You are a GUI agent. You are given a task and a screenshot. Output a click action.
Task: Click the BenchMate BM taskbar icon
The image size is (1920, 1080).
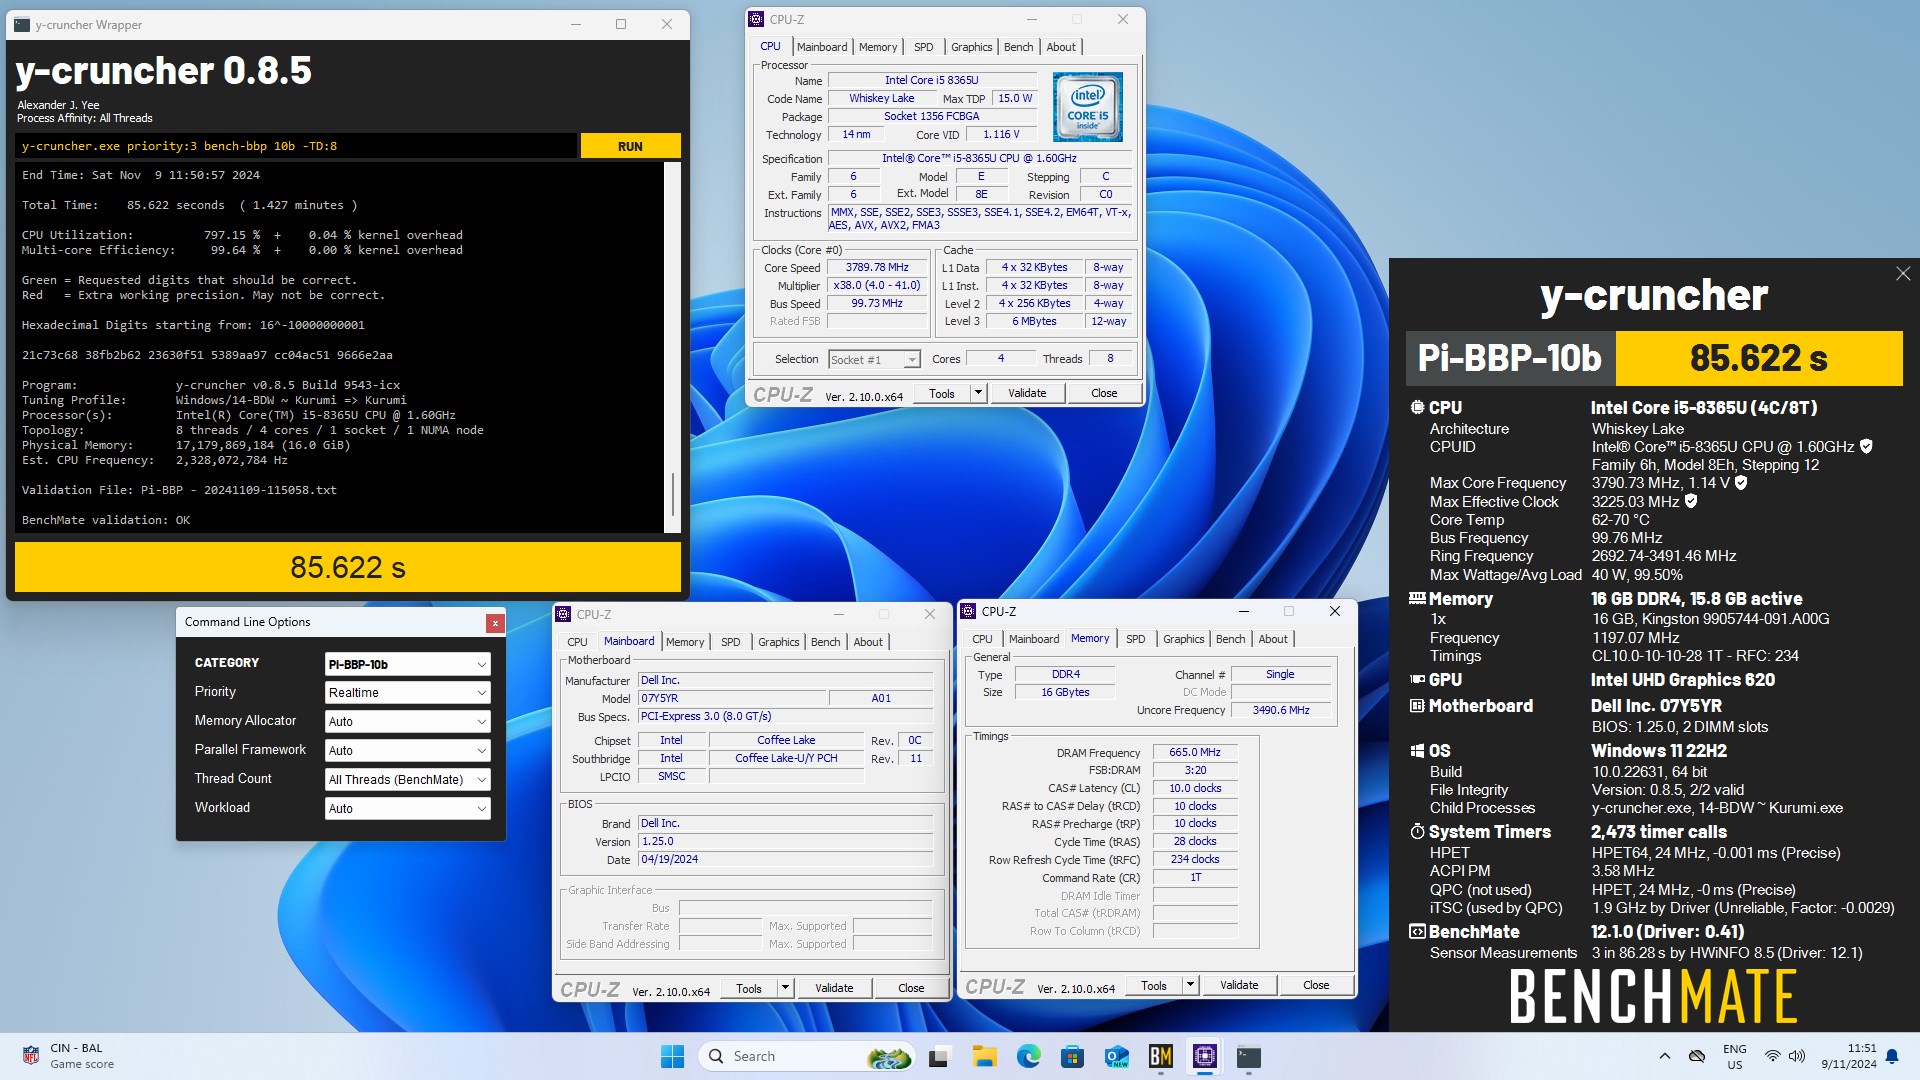point(1161,1056)
